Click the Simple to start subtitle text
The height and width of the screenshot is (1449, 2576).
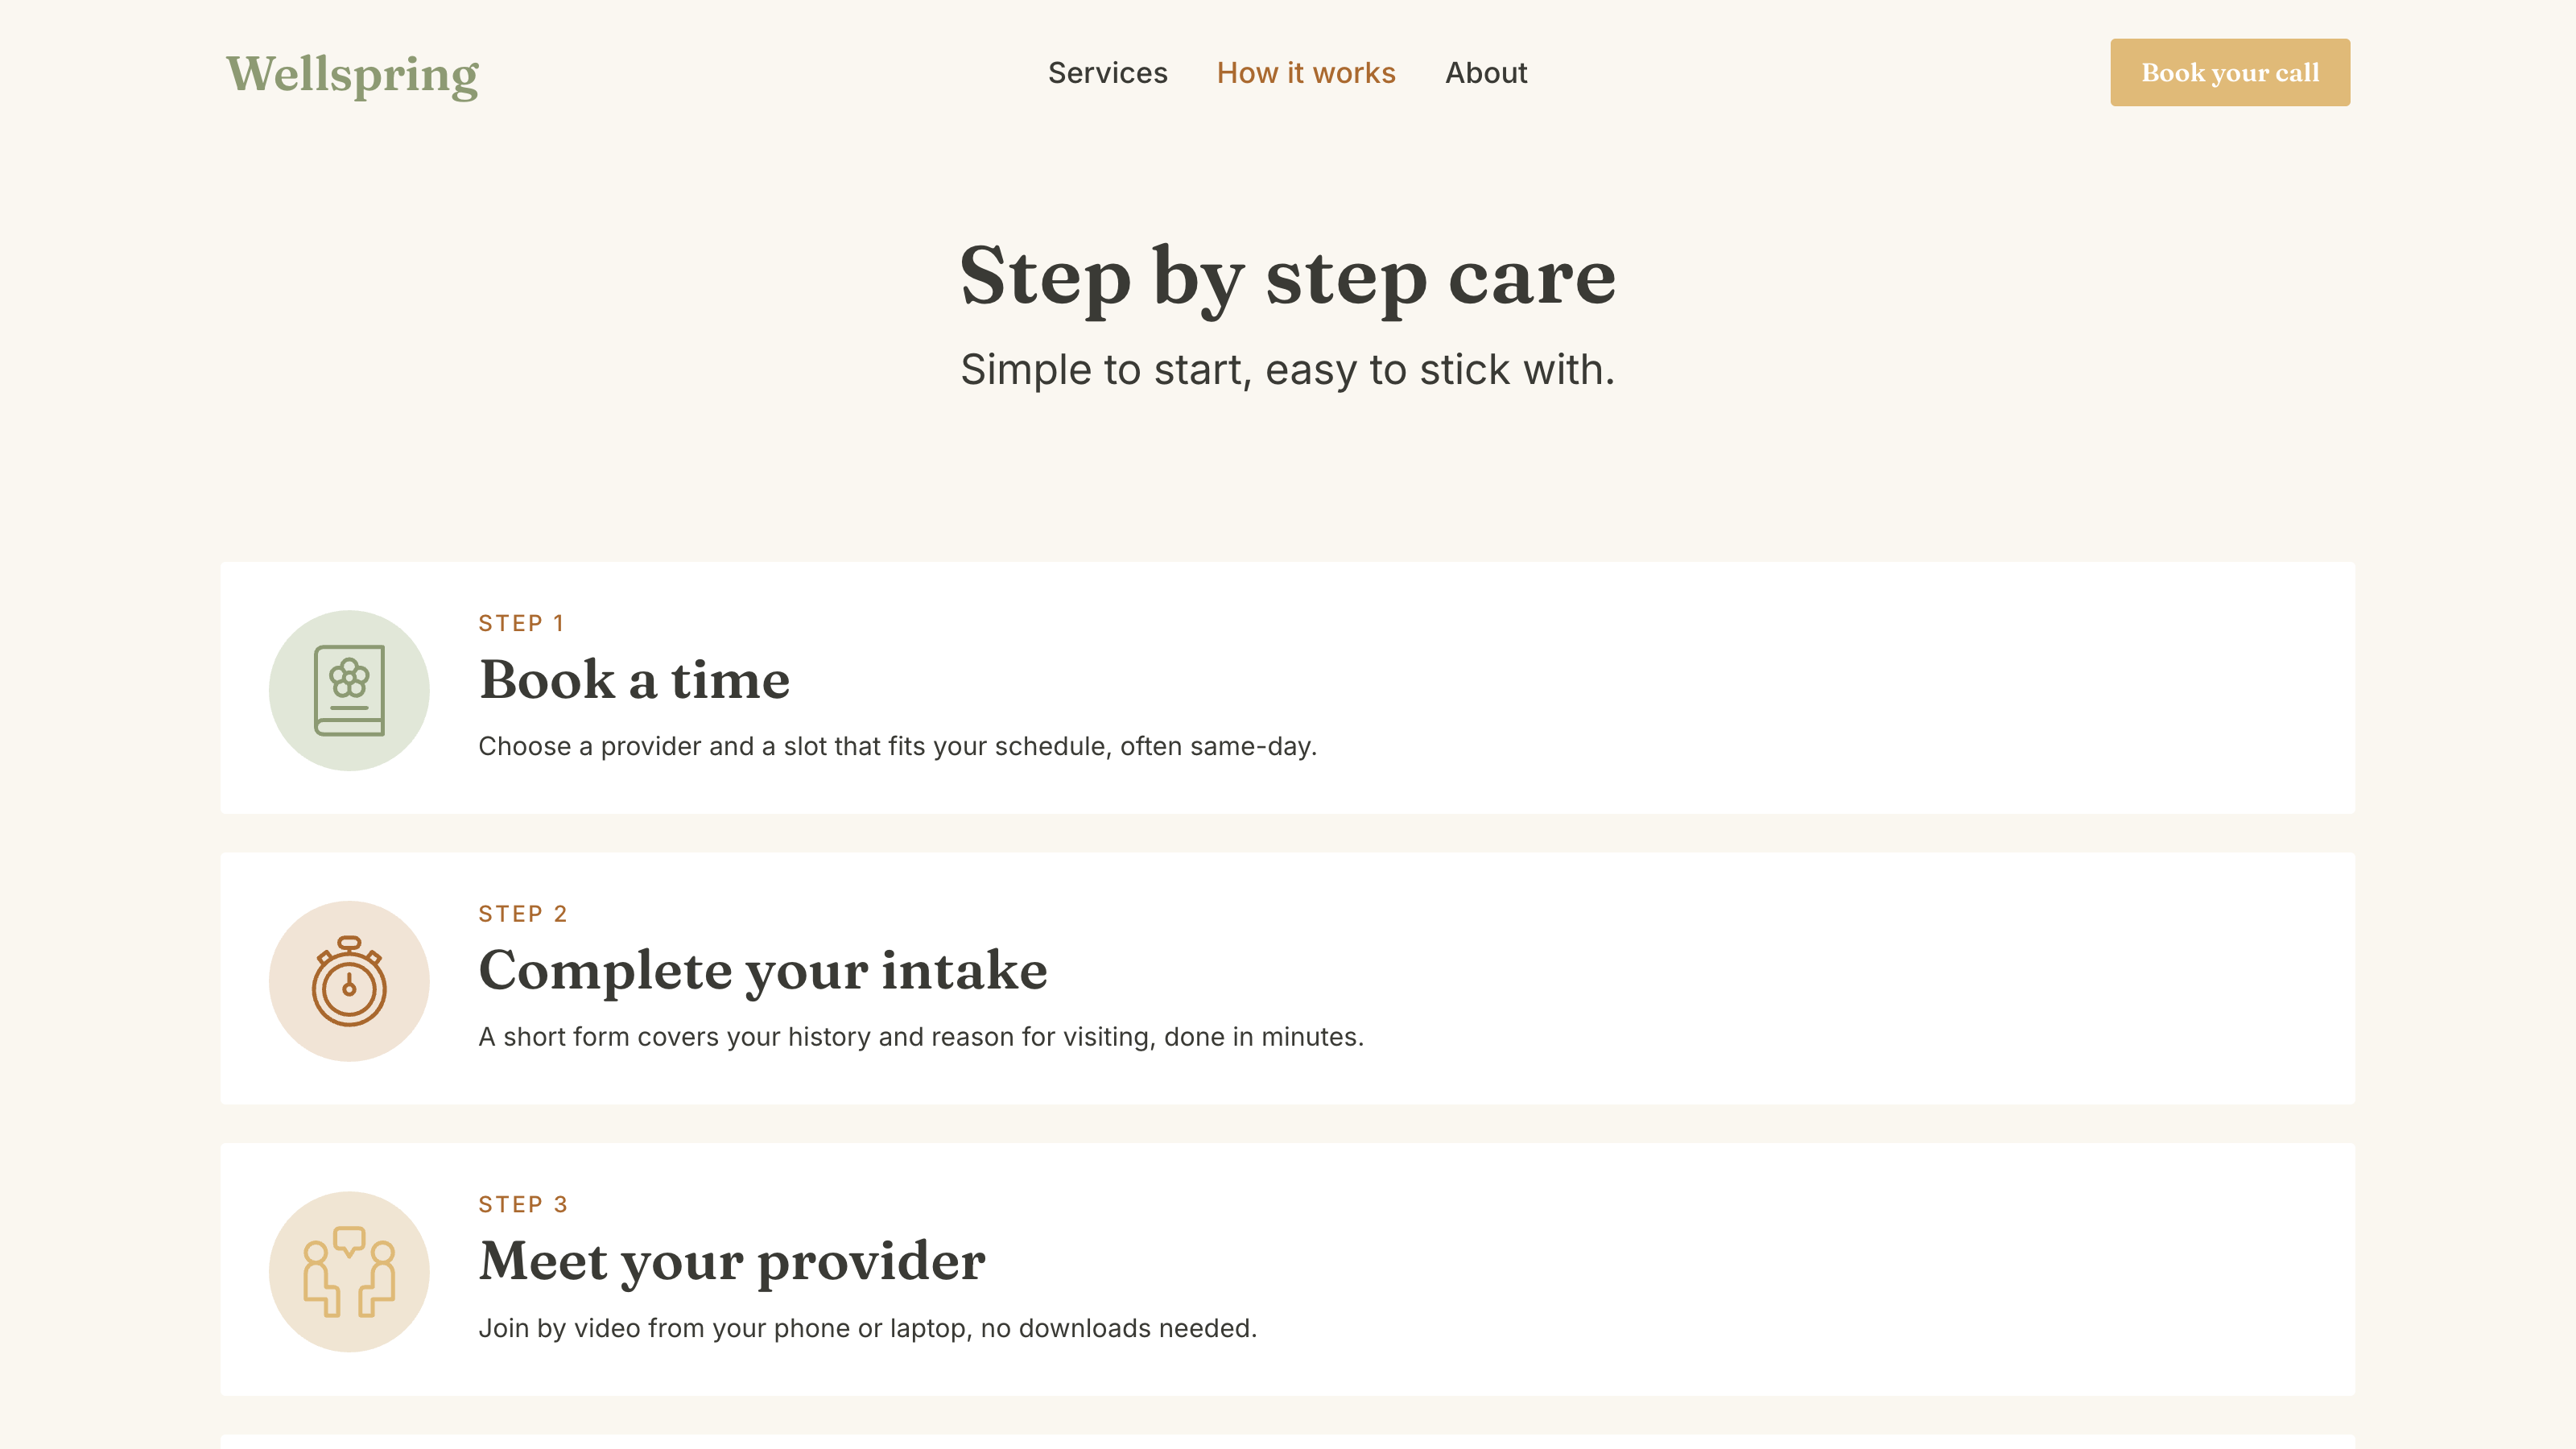click(x=1288, y=370)
